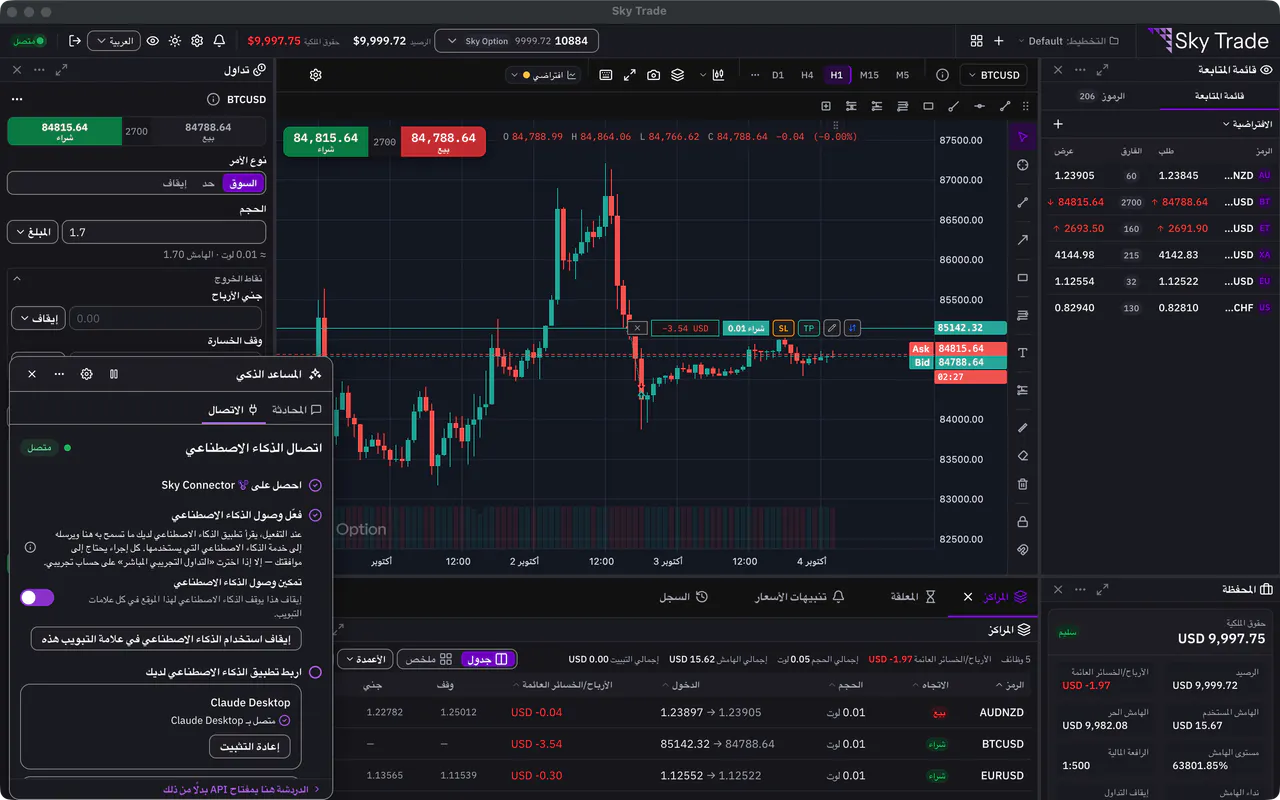This screenshot has width=1280, height=800.
Task: Open AI assistant panel settings gear
Action: pos(87,374)
